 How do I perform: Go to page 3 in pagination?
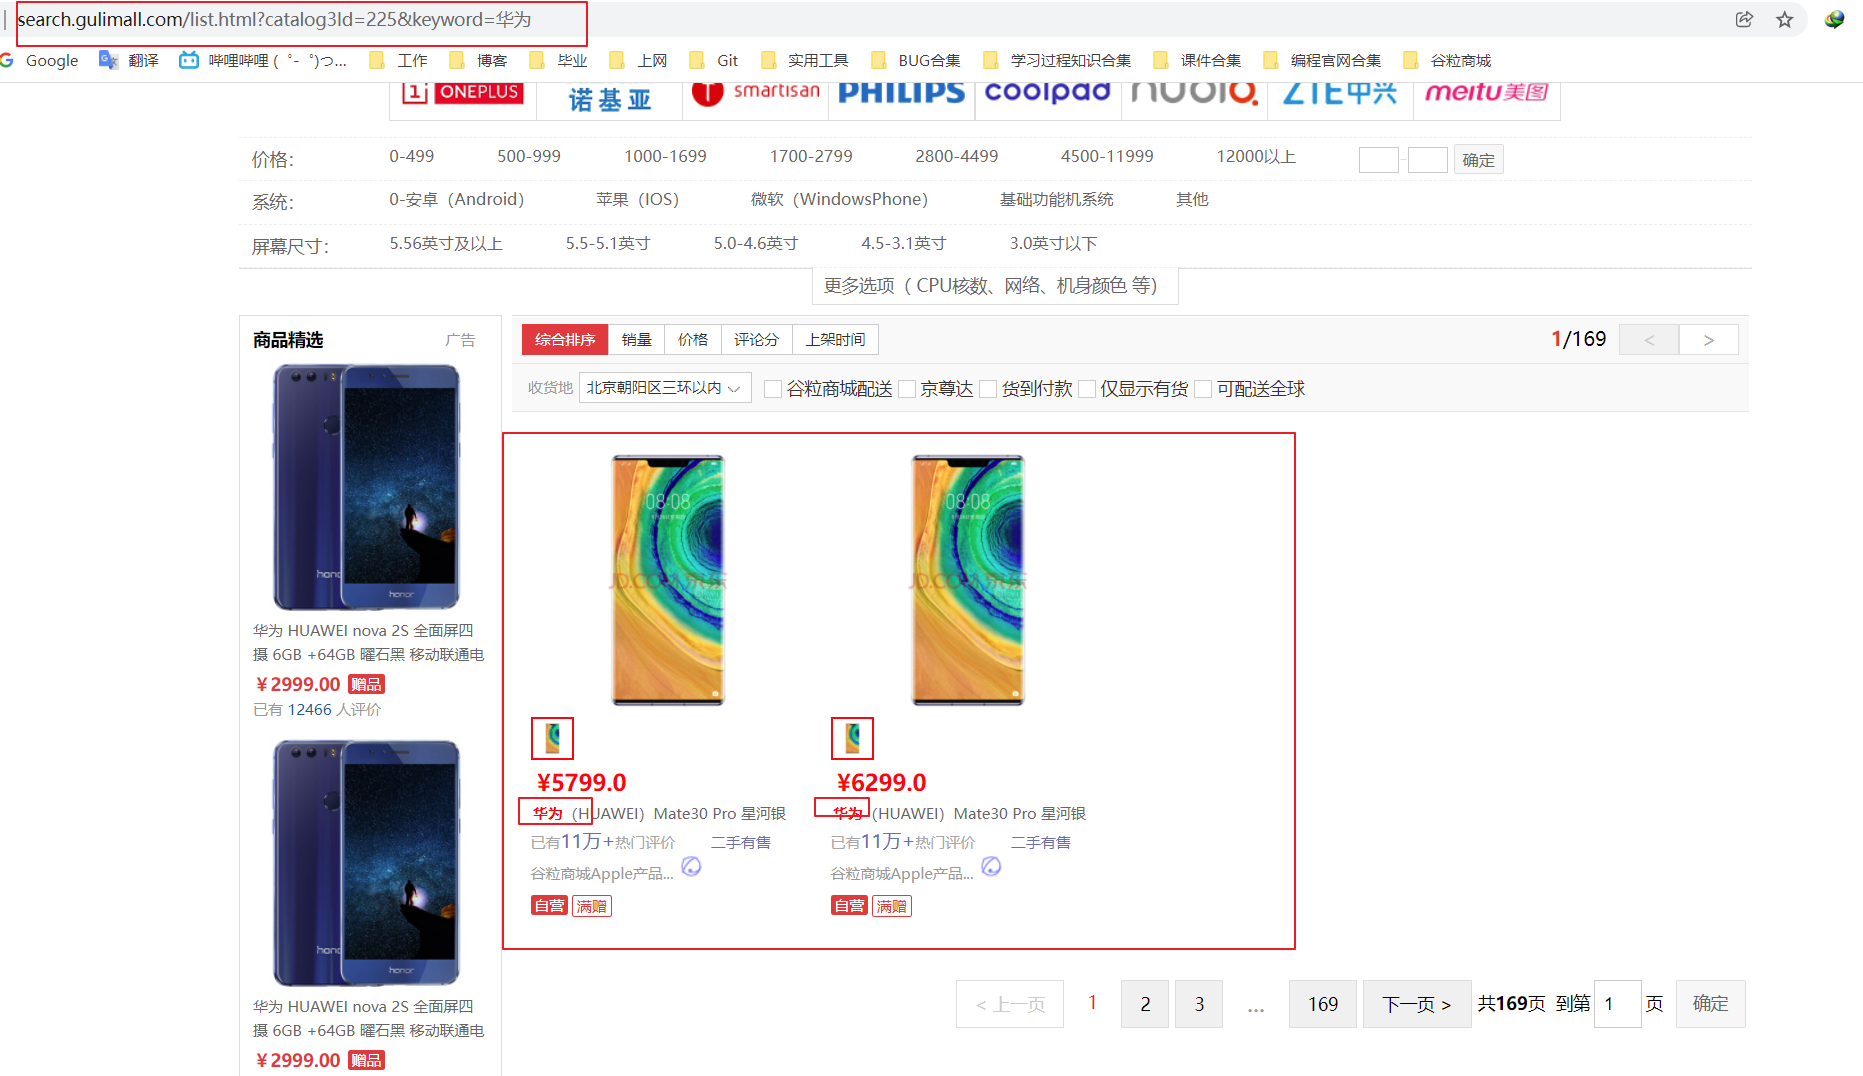click(x=1199, y=1004)
